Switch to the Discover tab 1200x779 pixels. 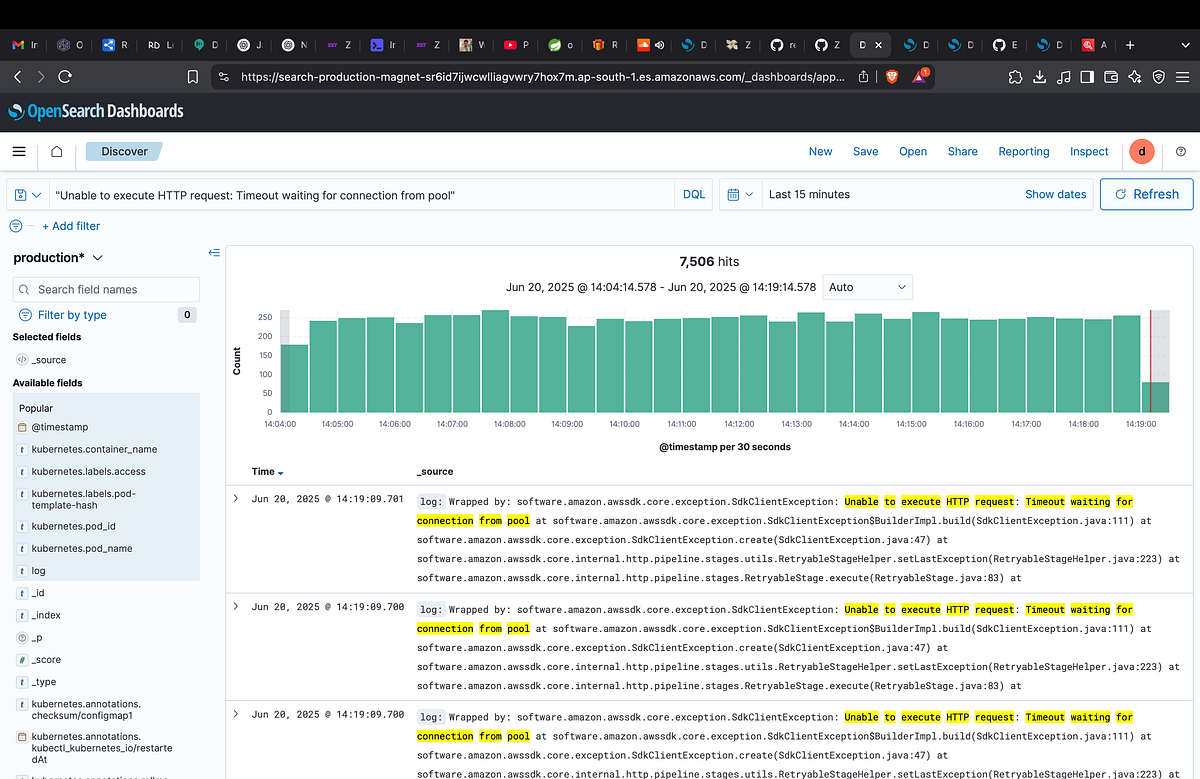pyautogui.click(x=123, y=151)
